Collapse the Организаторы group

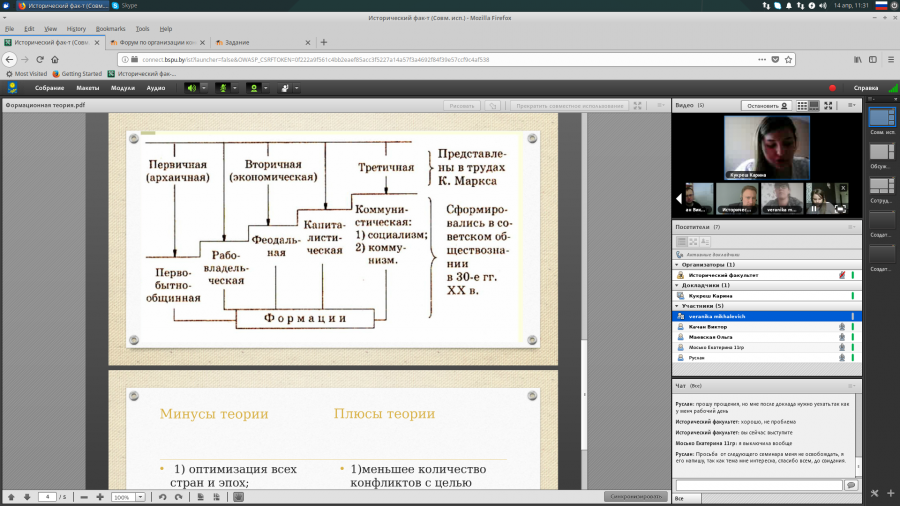(x=677, y=264)
